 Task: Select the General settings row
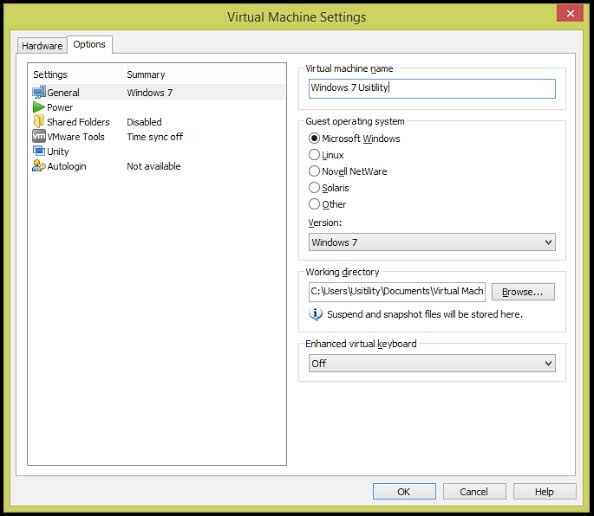157,92
